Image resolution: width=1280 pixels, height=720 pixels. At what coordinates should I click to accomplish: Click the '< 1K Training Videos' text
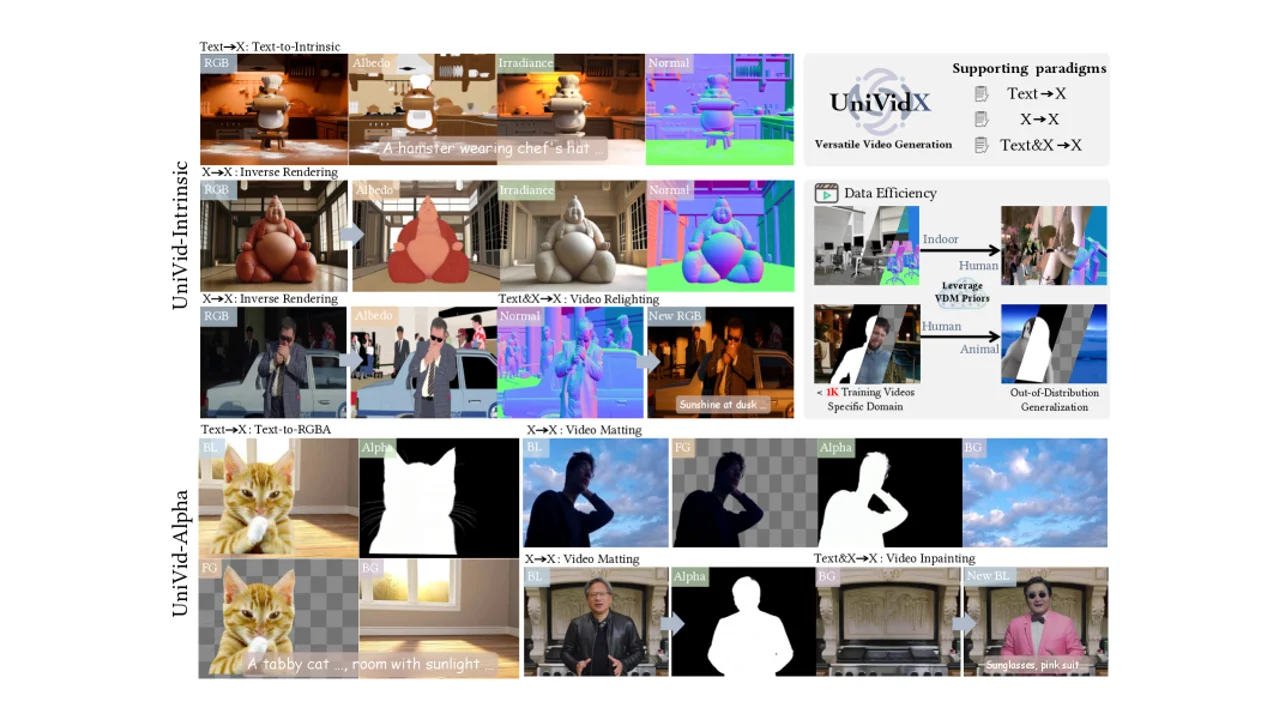click(866, 392)
